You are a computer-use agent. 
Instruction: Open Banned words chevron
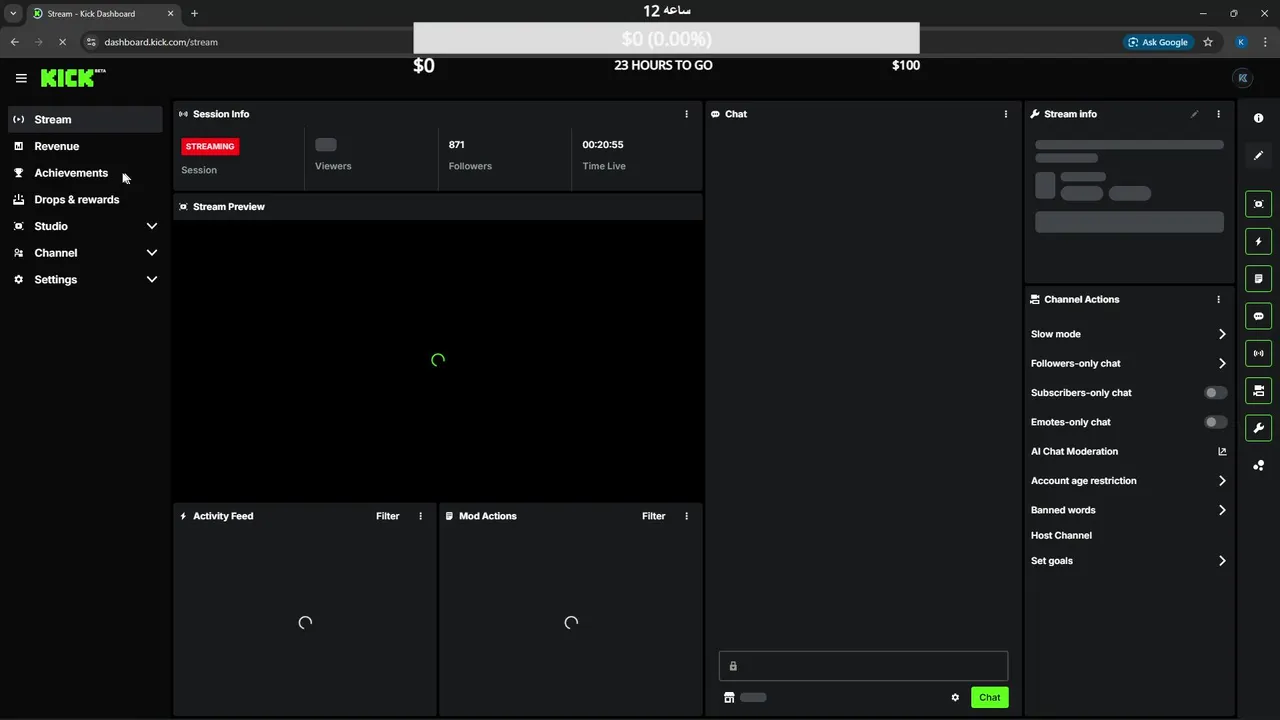(x=1222, y=510)
